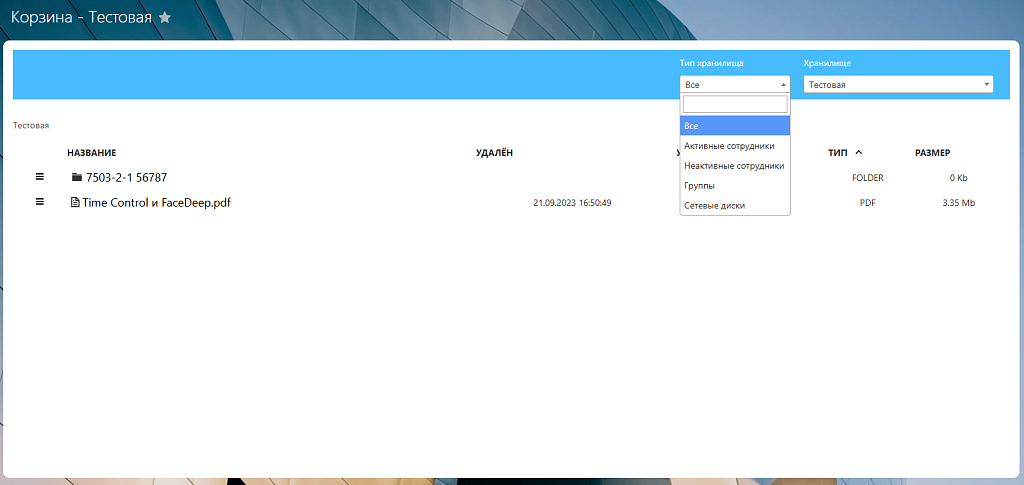Sort by the РАЗМЕР column header

pos(932,153)
